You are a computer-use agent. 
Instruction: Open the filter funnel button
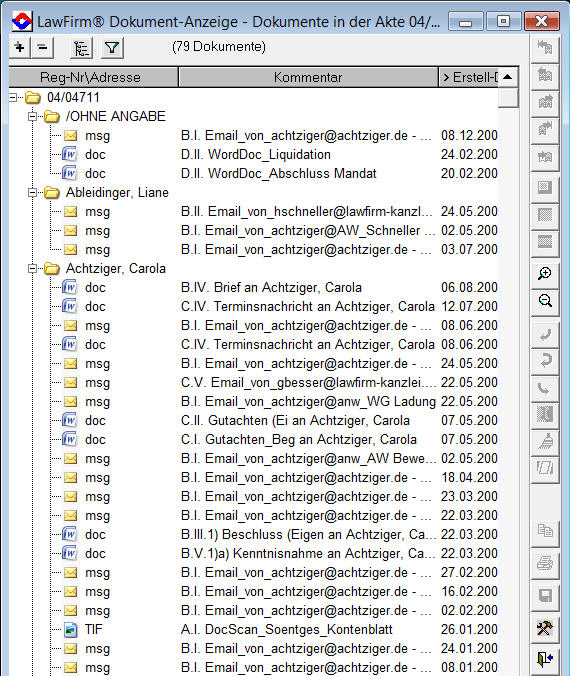pos(112,47)
